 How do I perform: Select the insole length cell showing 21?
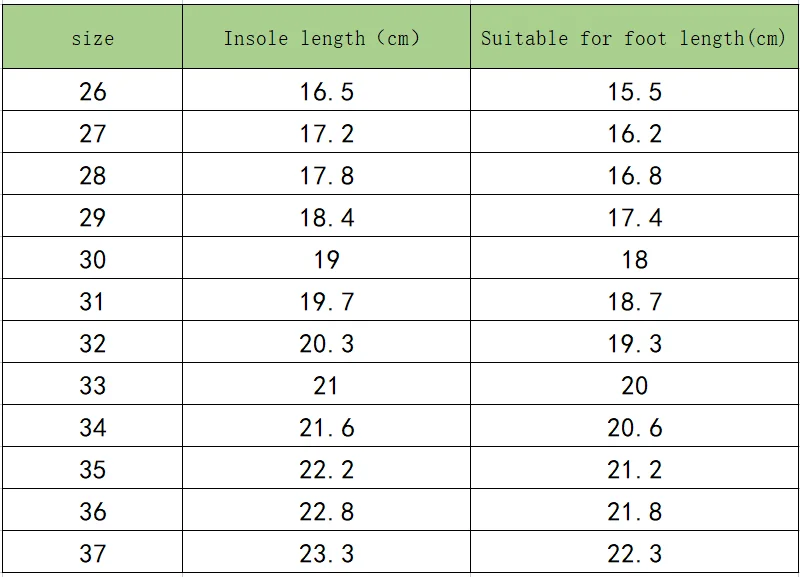[326, 386]
